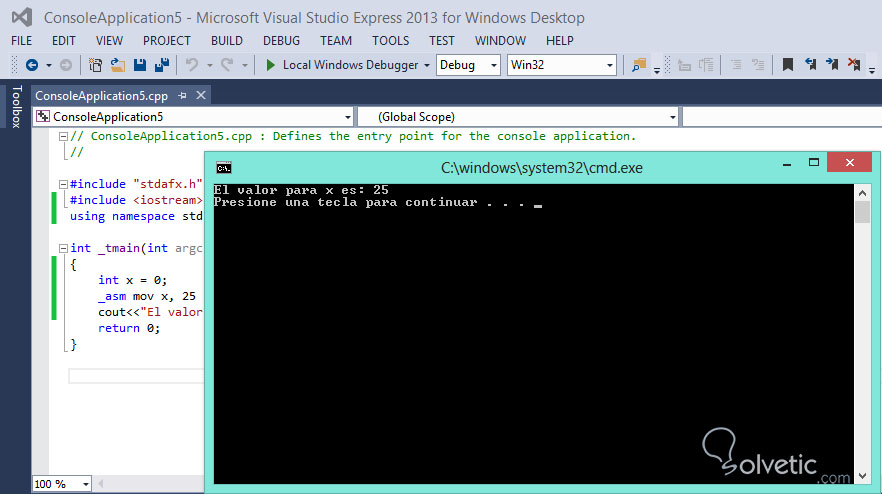882x494 pixels.
Task: Open the HELP menu
Action: tap(560, 41)
